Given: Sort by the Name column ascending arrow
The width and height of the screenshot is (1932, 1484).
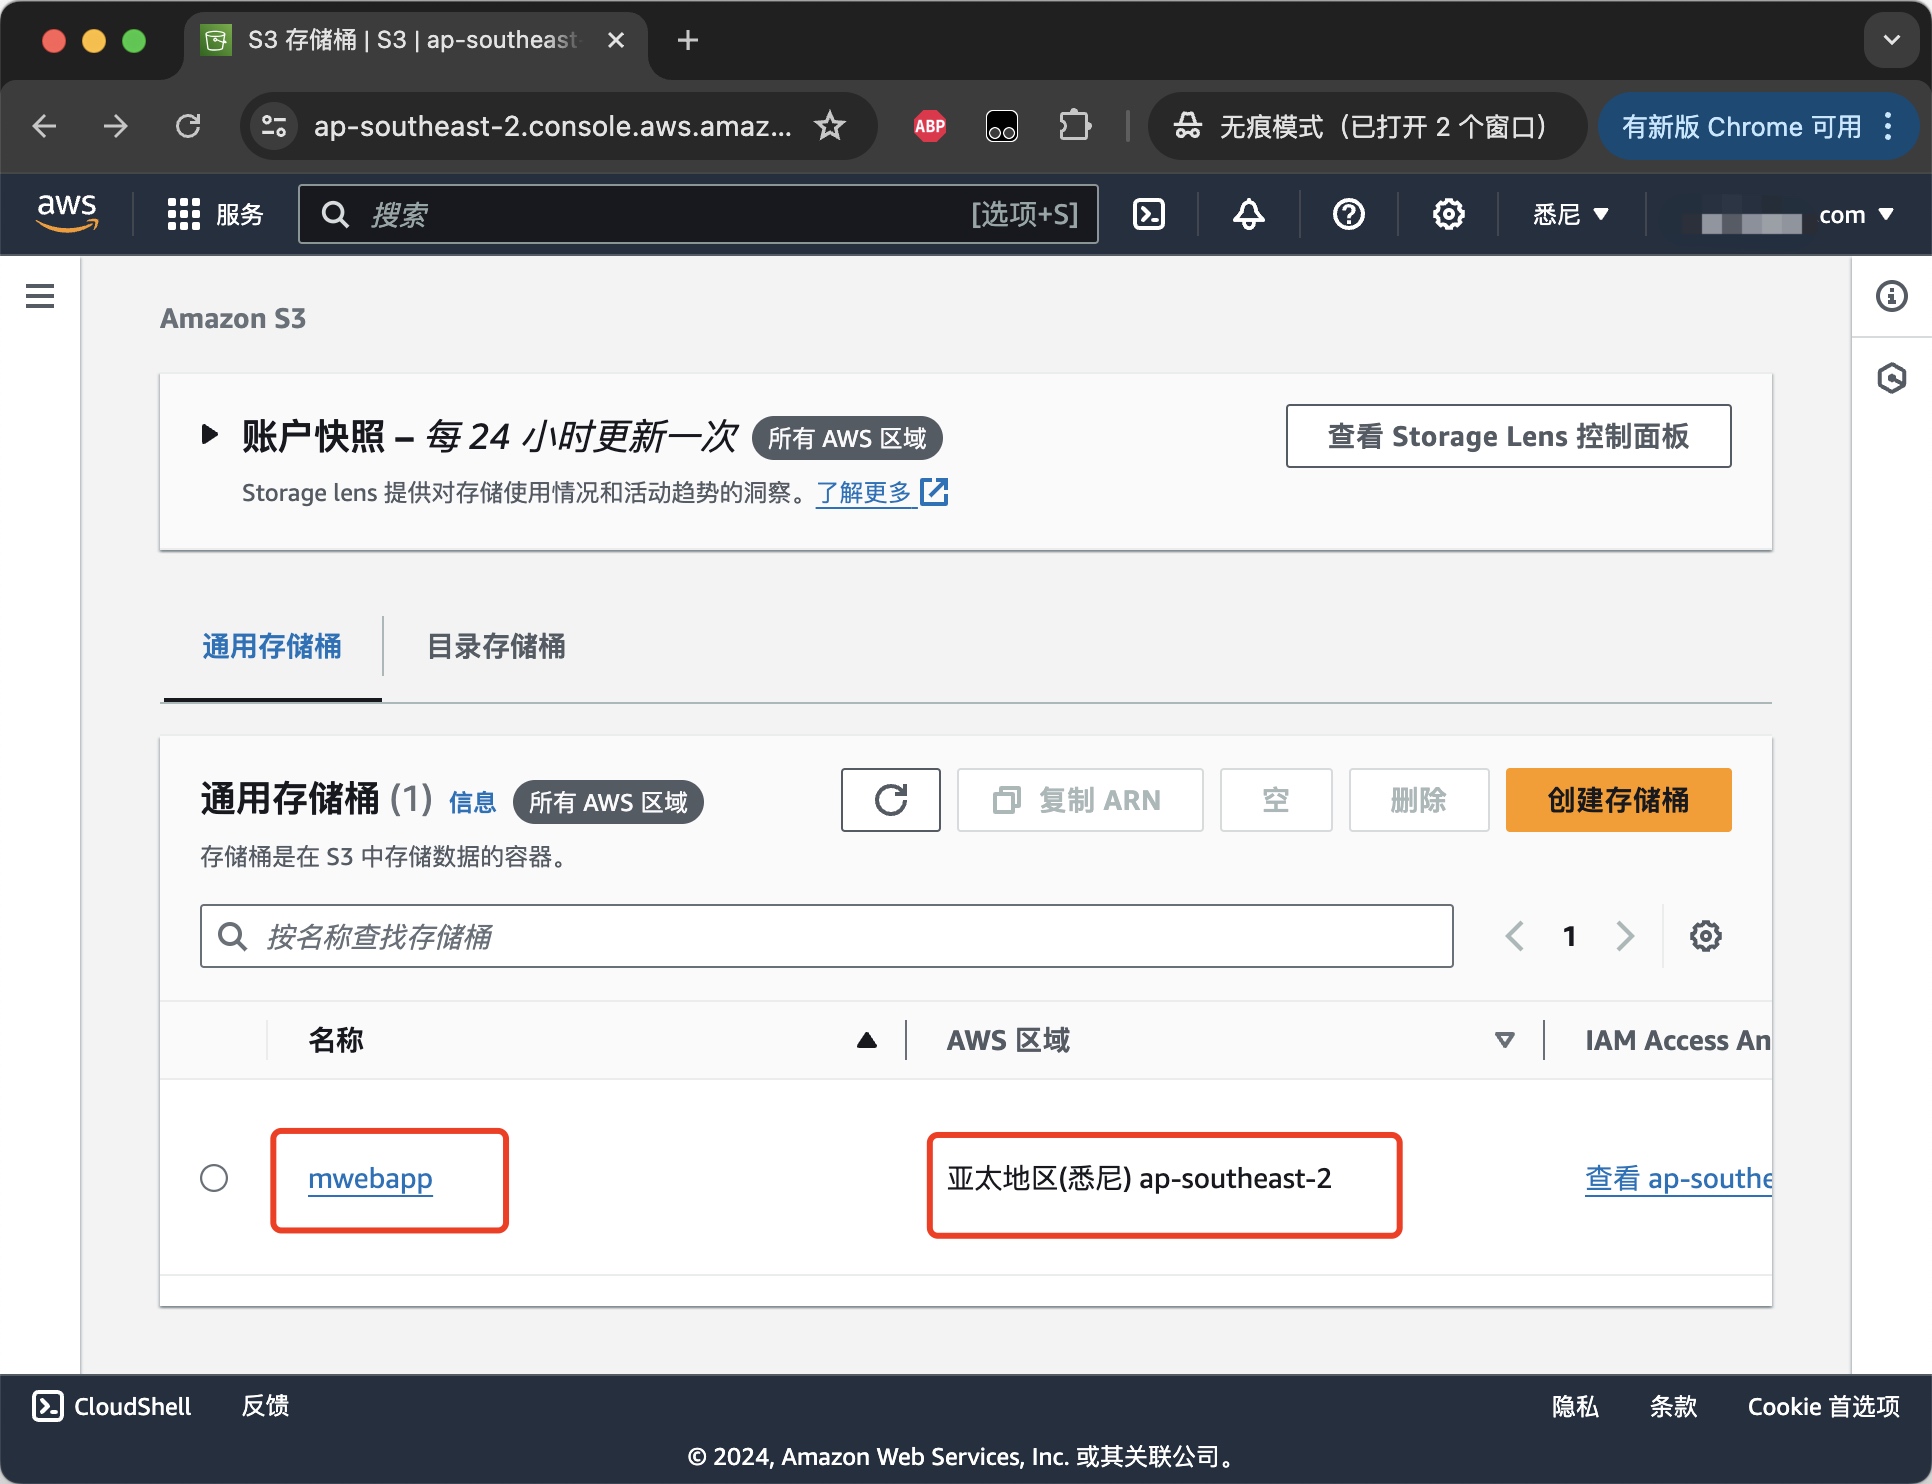Looking at the screenshot, I should 866,1040.
